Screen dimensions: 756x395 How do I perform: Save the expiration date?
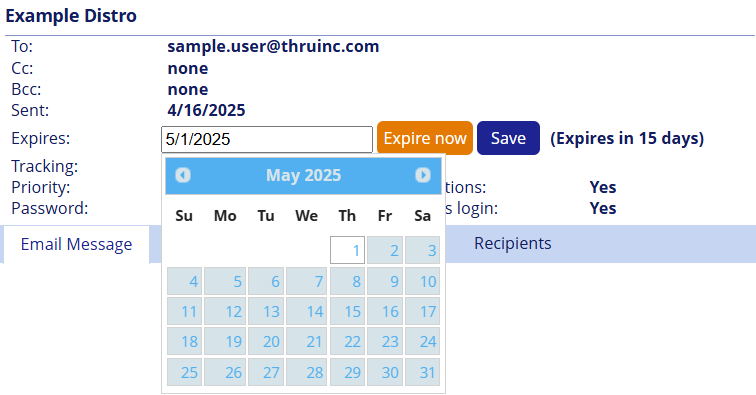tap(508, 138)
